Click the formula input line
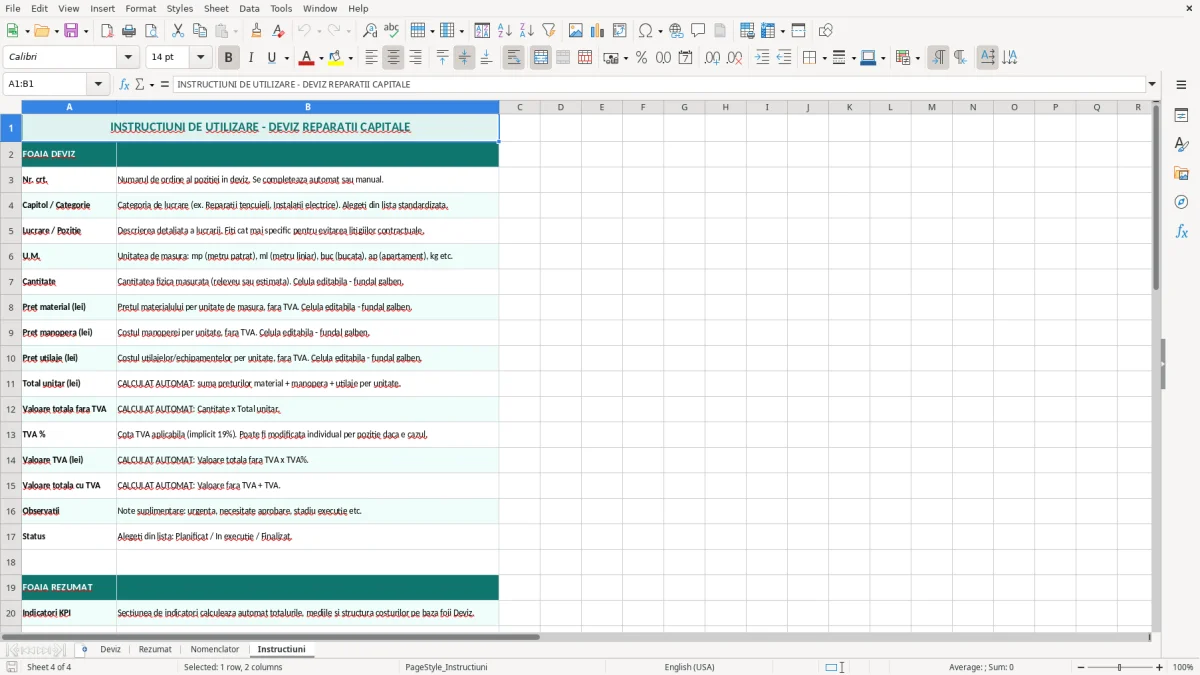 (x=659, y=84)
